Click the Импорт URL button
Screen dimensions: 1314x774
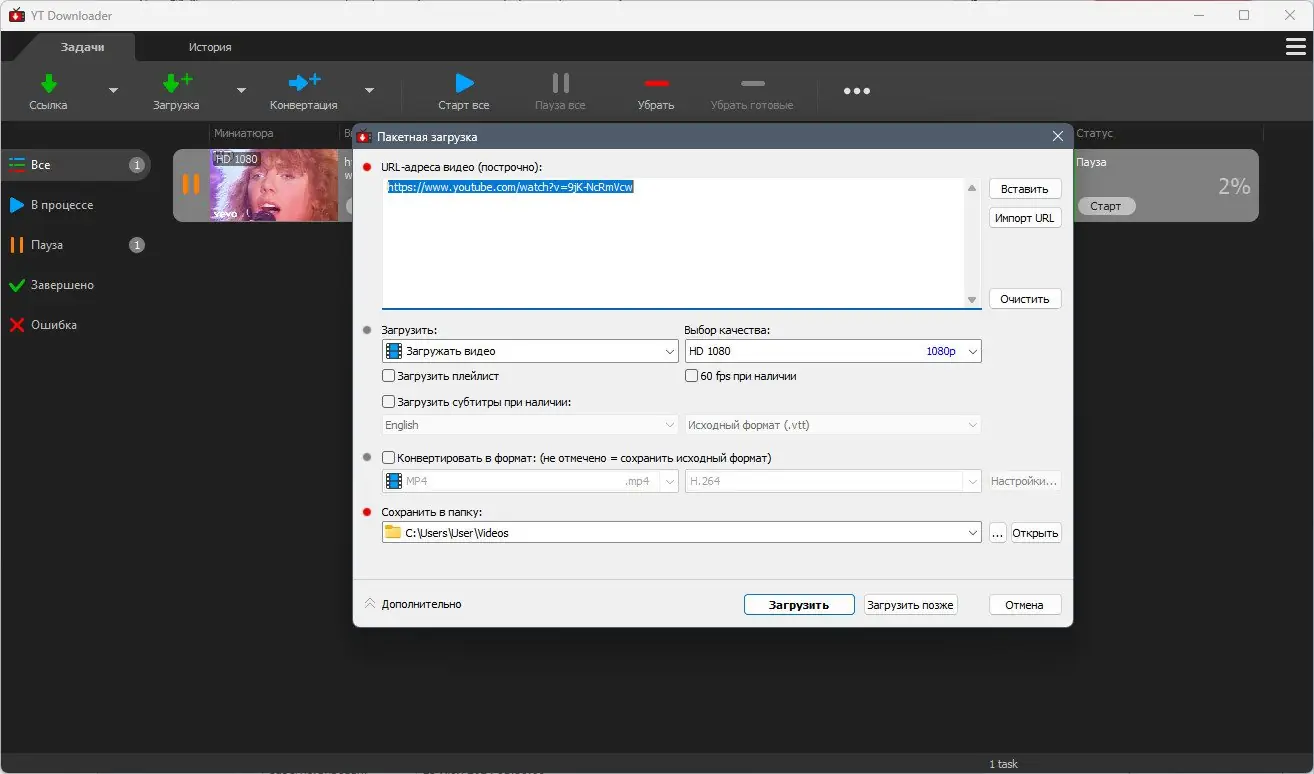tap(1025, 218)
